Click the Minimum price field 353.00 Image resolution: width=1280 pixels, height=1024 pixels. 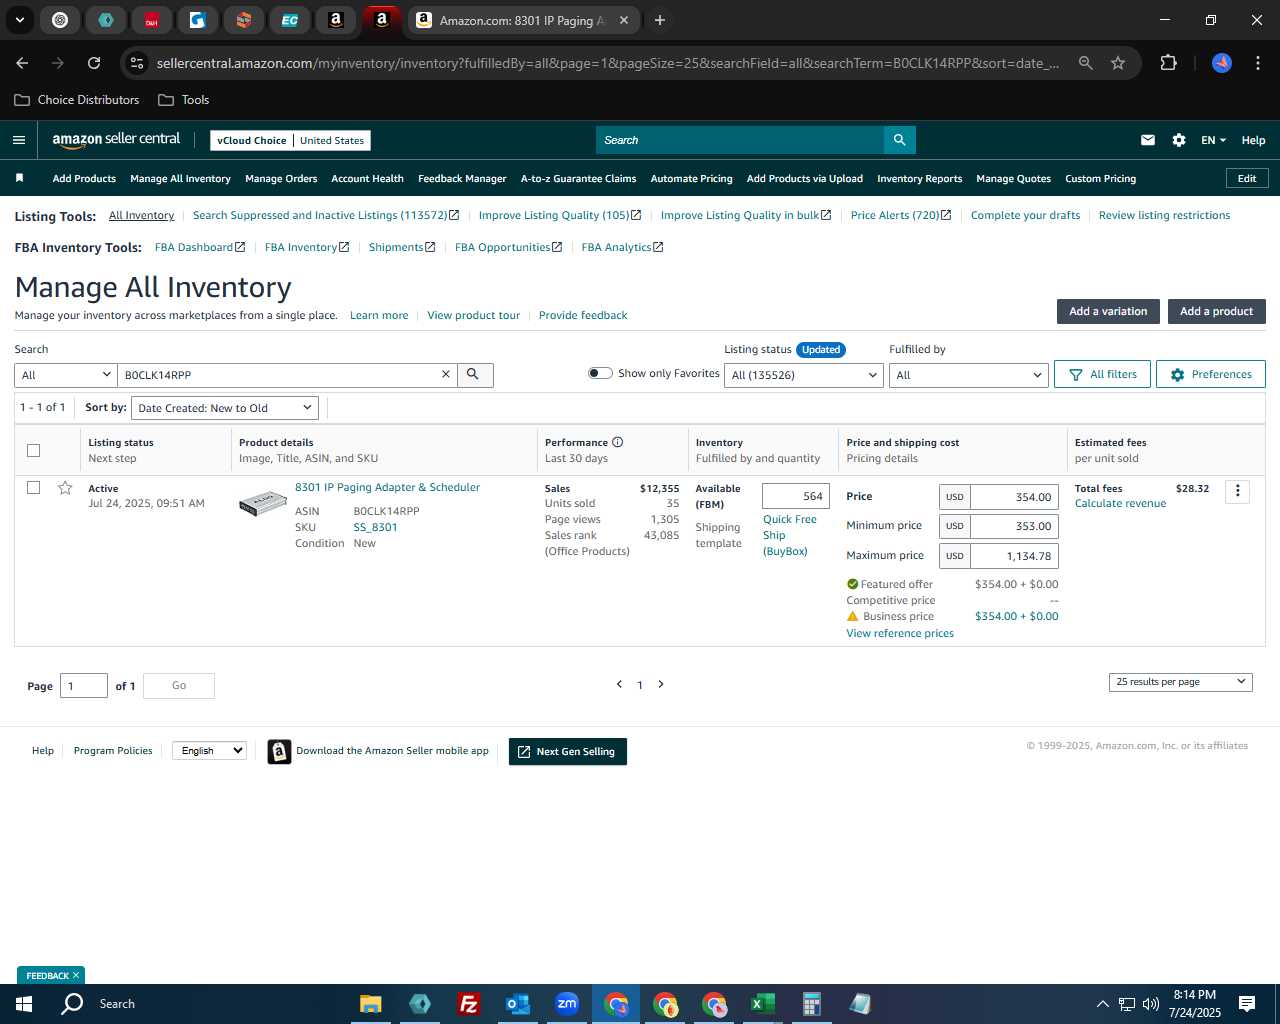click(1014, 526)
